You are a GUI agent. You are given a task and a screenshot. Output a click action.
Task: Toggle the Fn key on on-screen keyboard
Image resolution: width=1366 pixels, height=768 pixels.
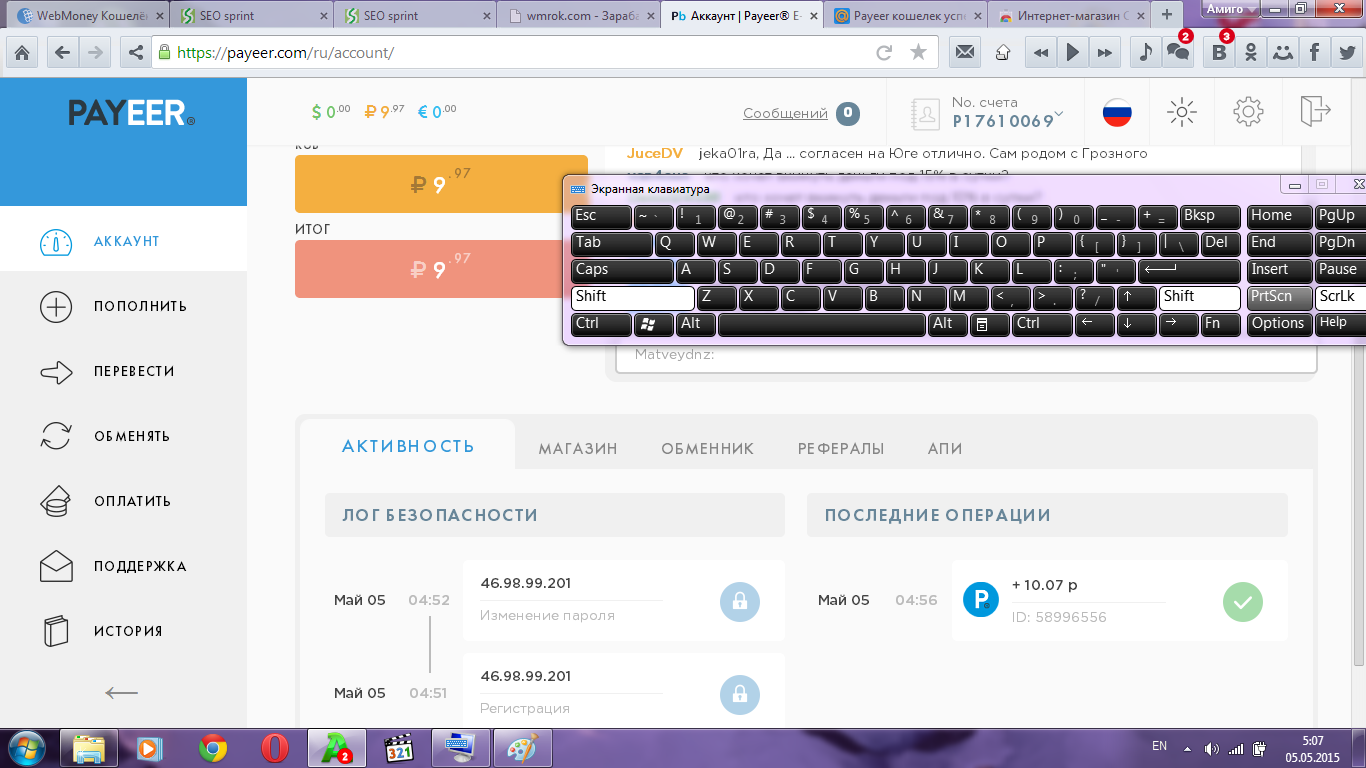(x=1220, y=324)
